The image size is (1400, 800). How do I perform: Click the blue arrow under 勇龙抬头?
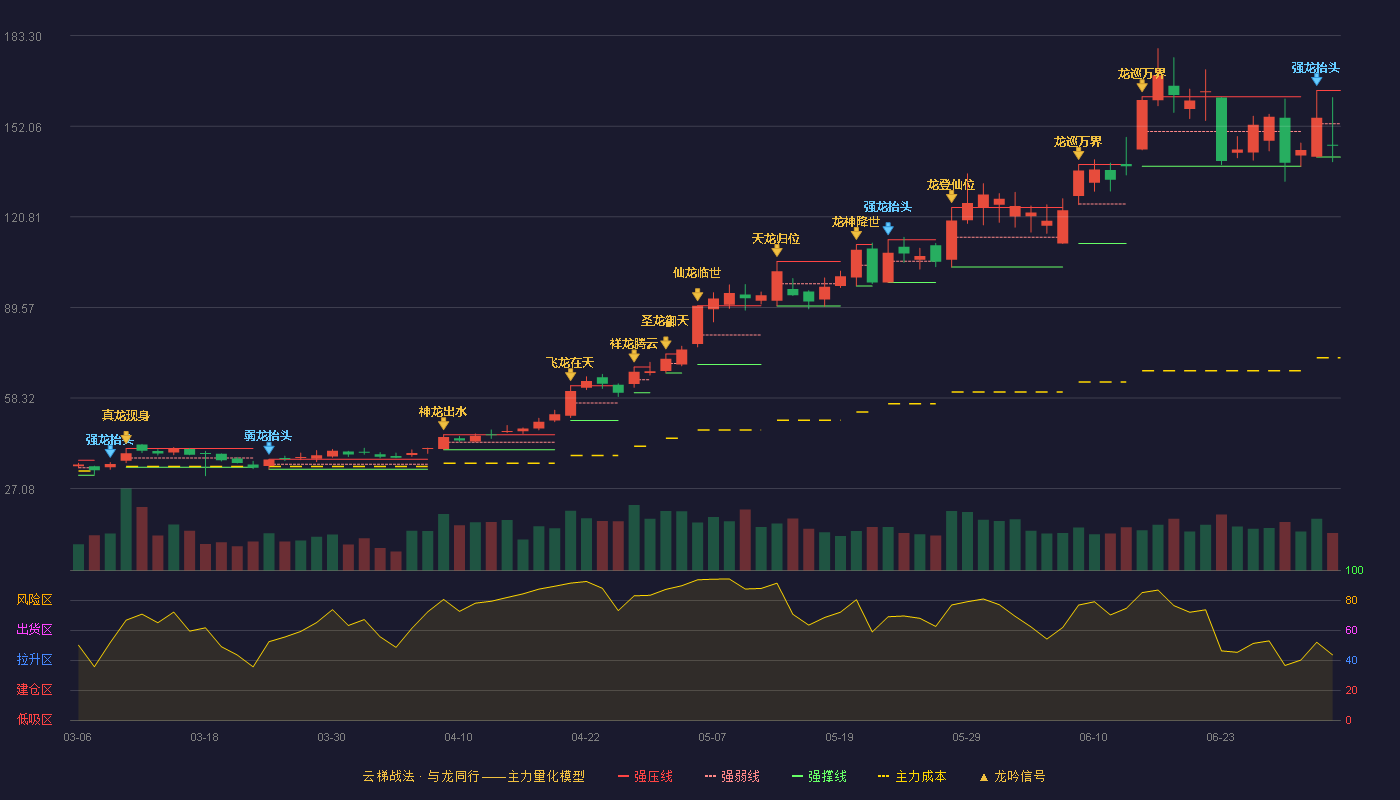pyautogui.click(x=269, y=448)
